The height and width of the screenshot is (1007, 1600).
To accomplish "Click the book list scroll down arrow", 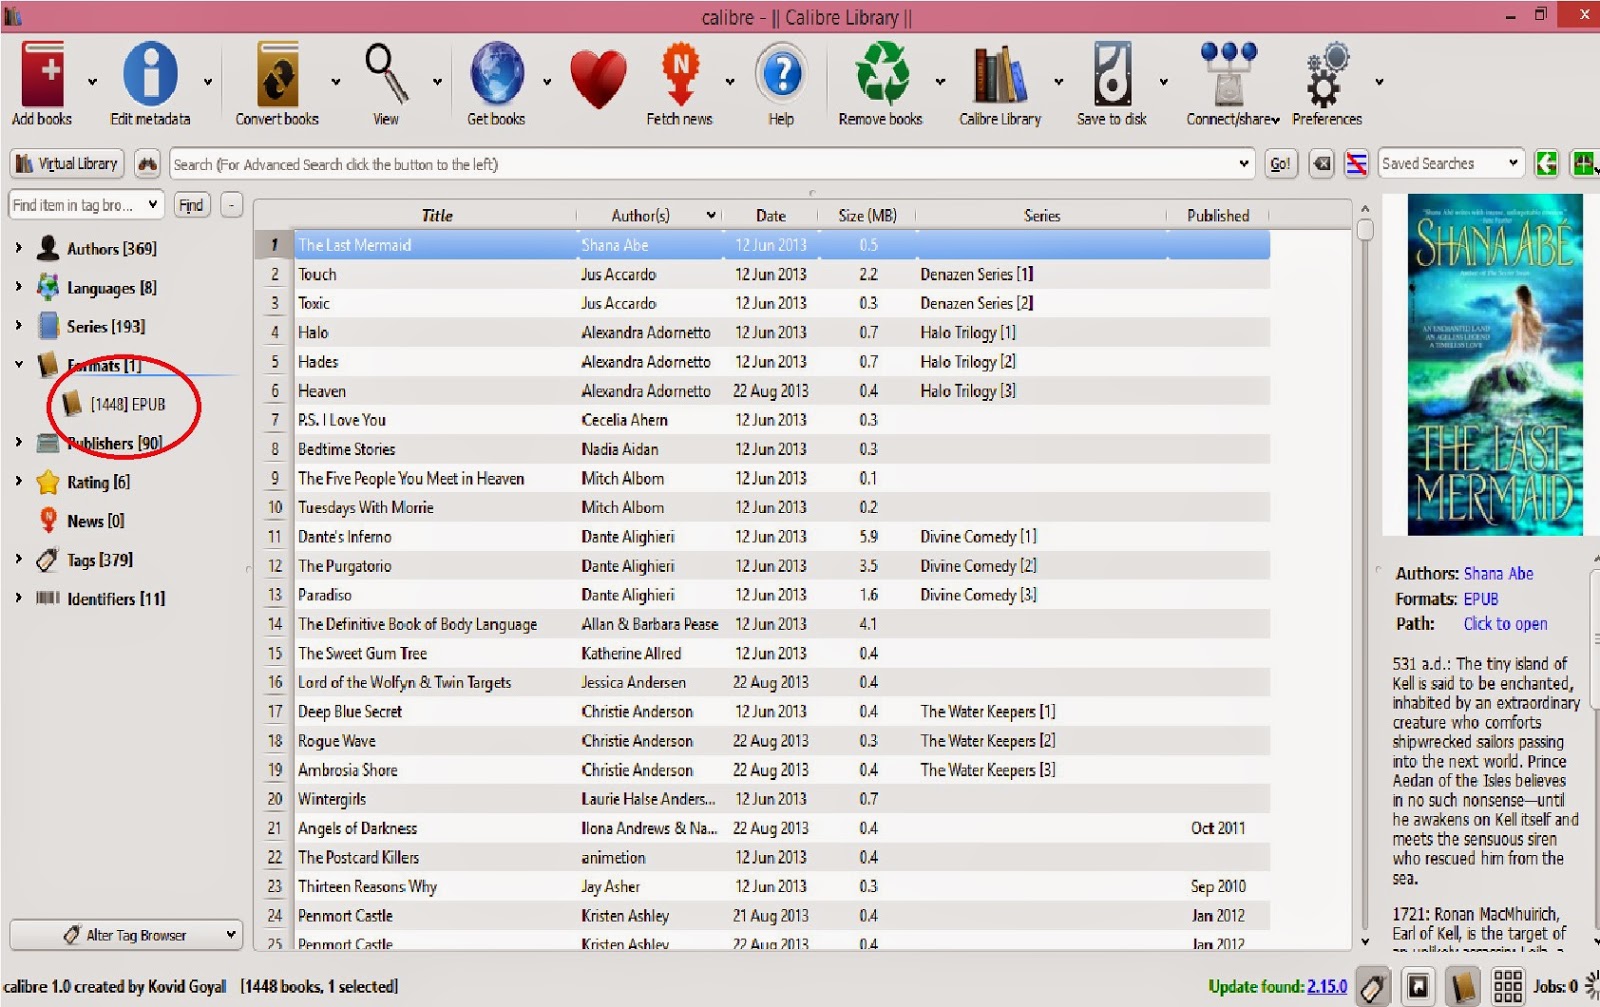I will (1365, 941).
